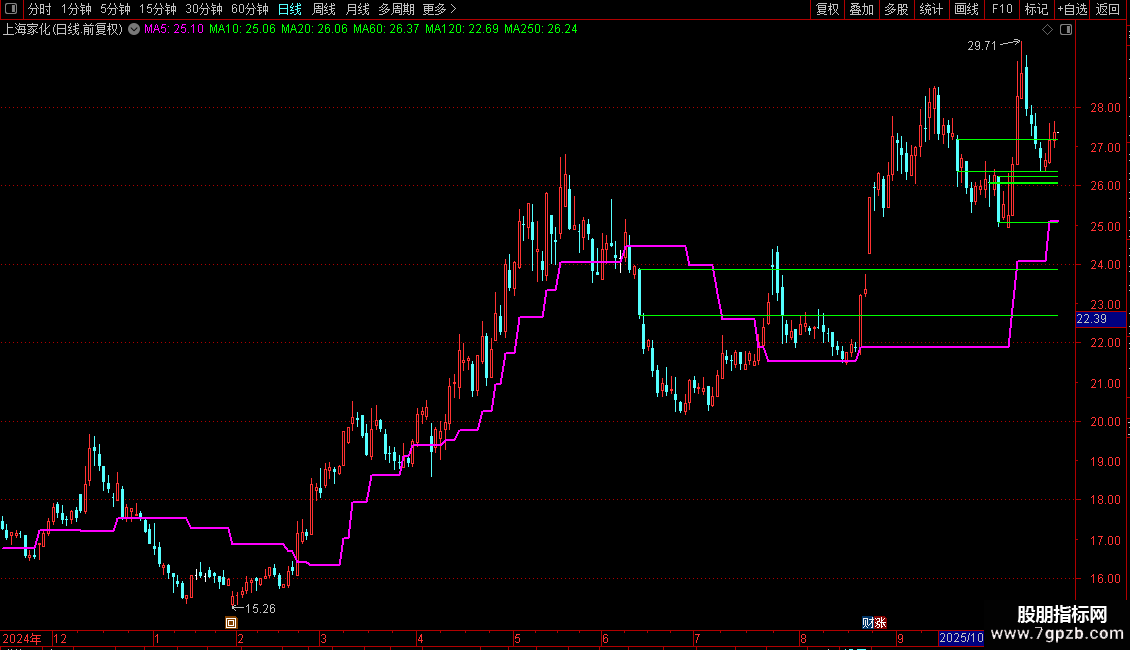
Task: Open the 多股 multi-stock view
Action: 897,9
